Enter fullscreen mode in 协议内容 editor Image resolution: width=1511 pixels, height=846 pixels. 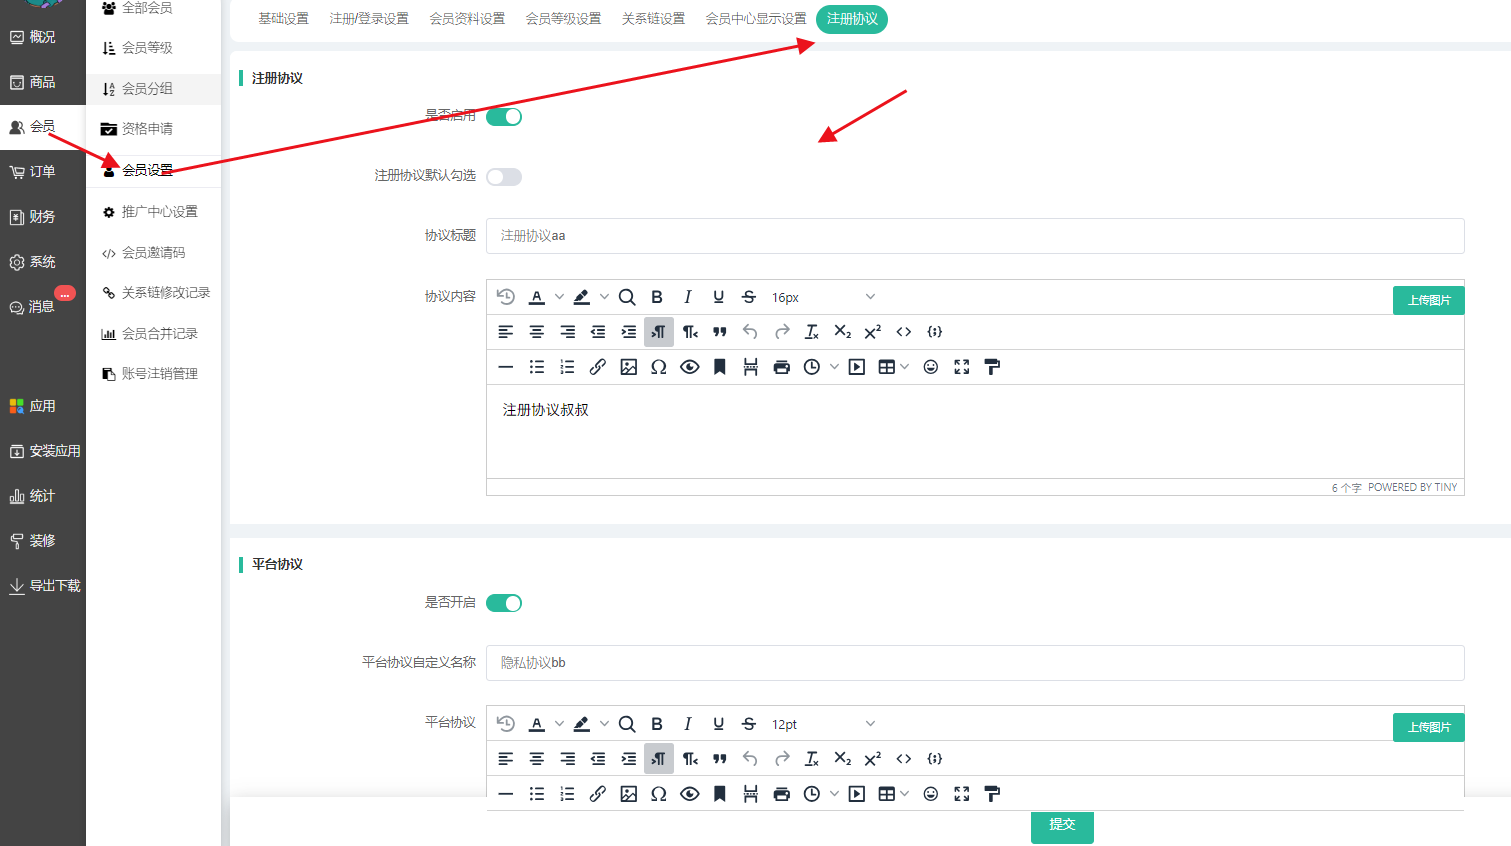coord(962,367)
